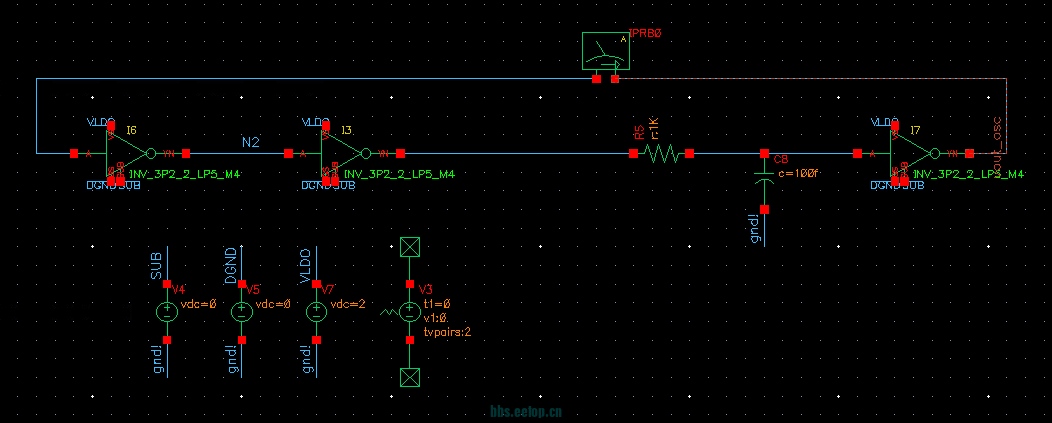The height and width of the screenshot is (423, 1052).
Task: Select the V3 piecewise-linear source circle
Action: tap(410, 312)
